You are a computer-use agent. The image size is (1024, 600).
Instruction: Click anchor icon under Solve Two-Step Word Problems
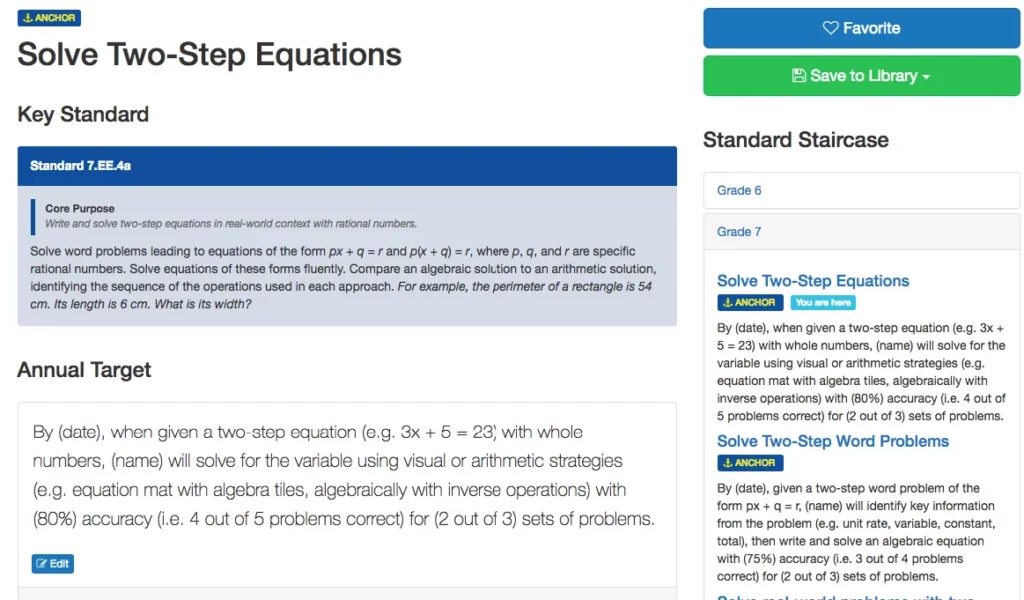pos(726,463)
